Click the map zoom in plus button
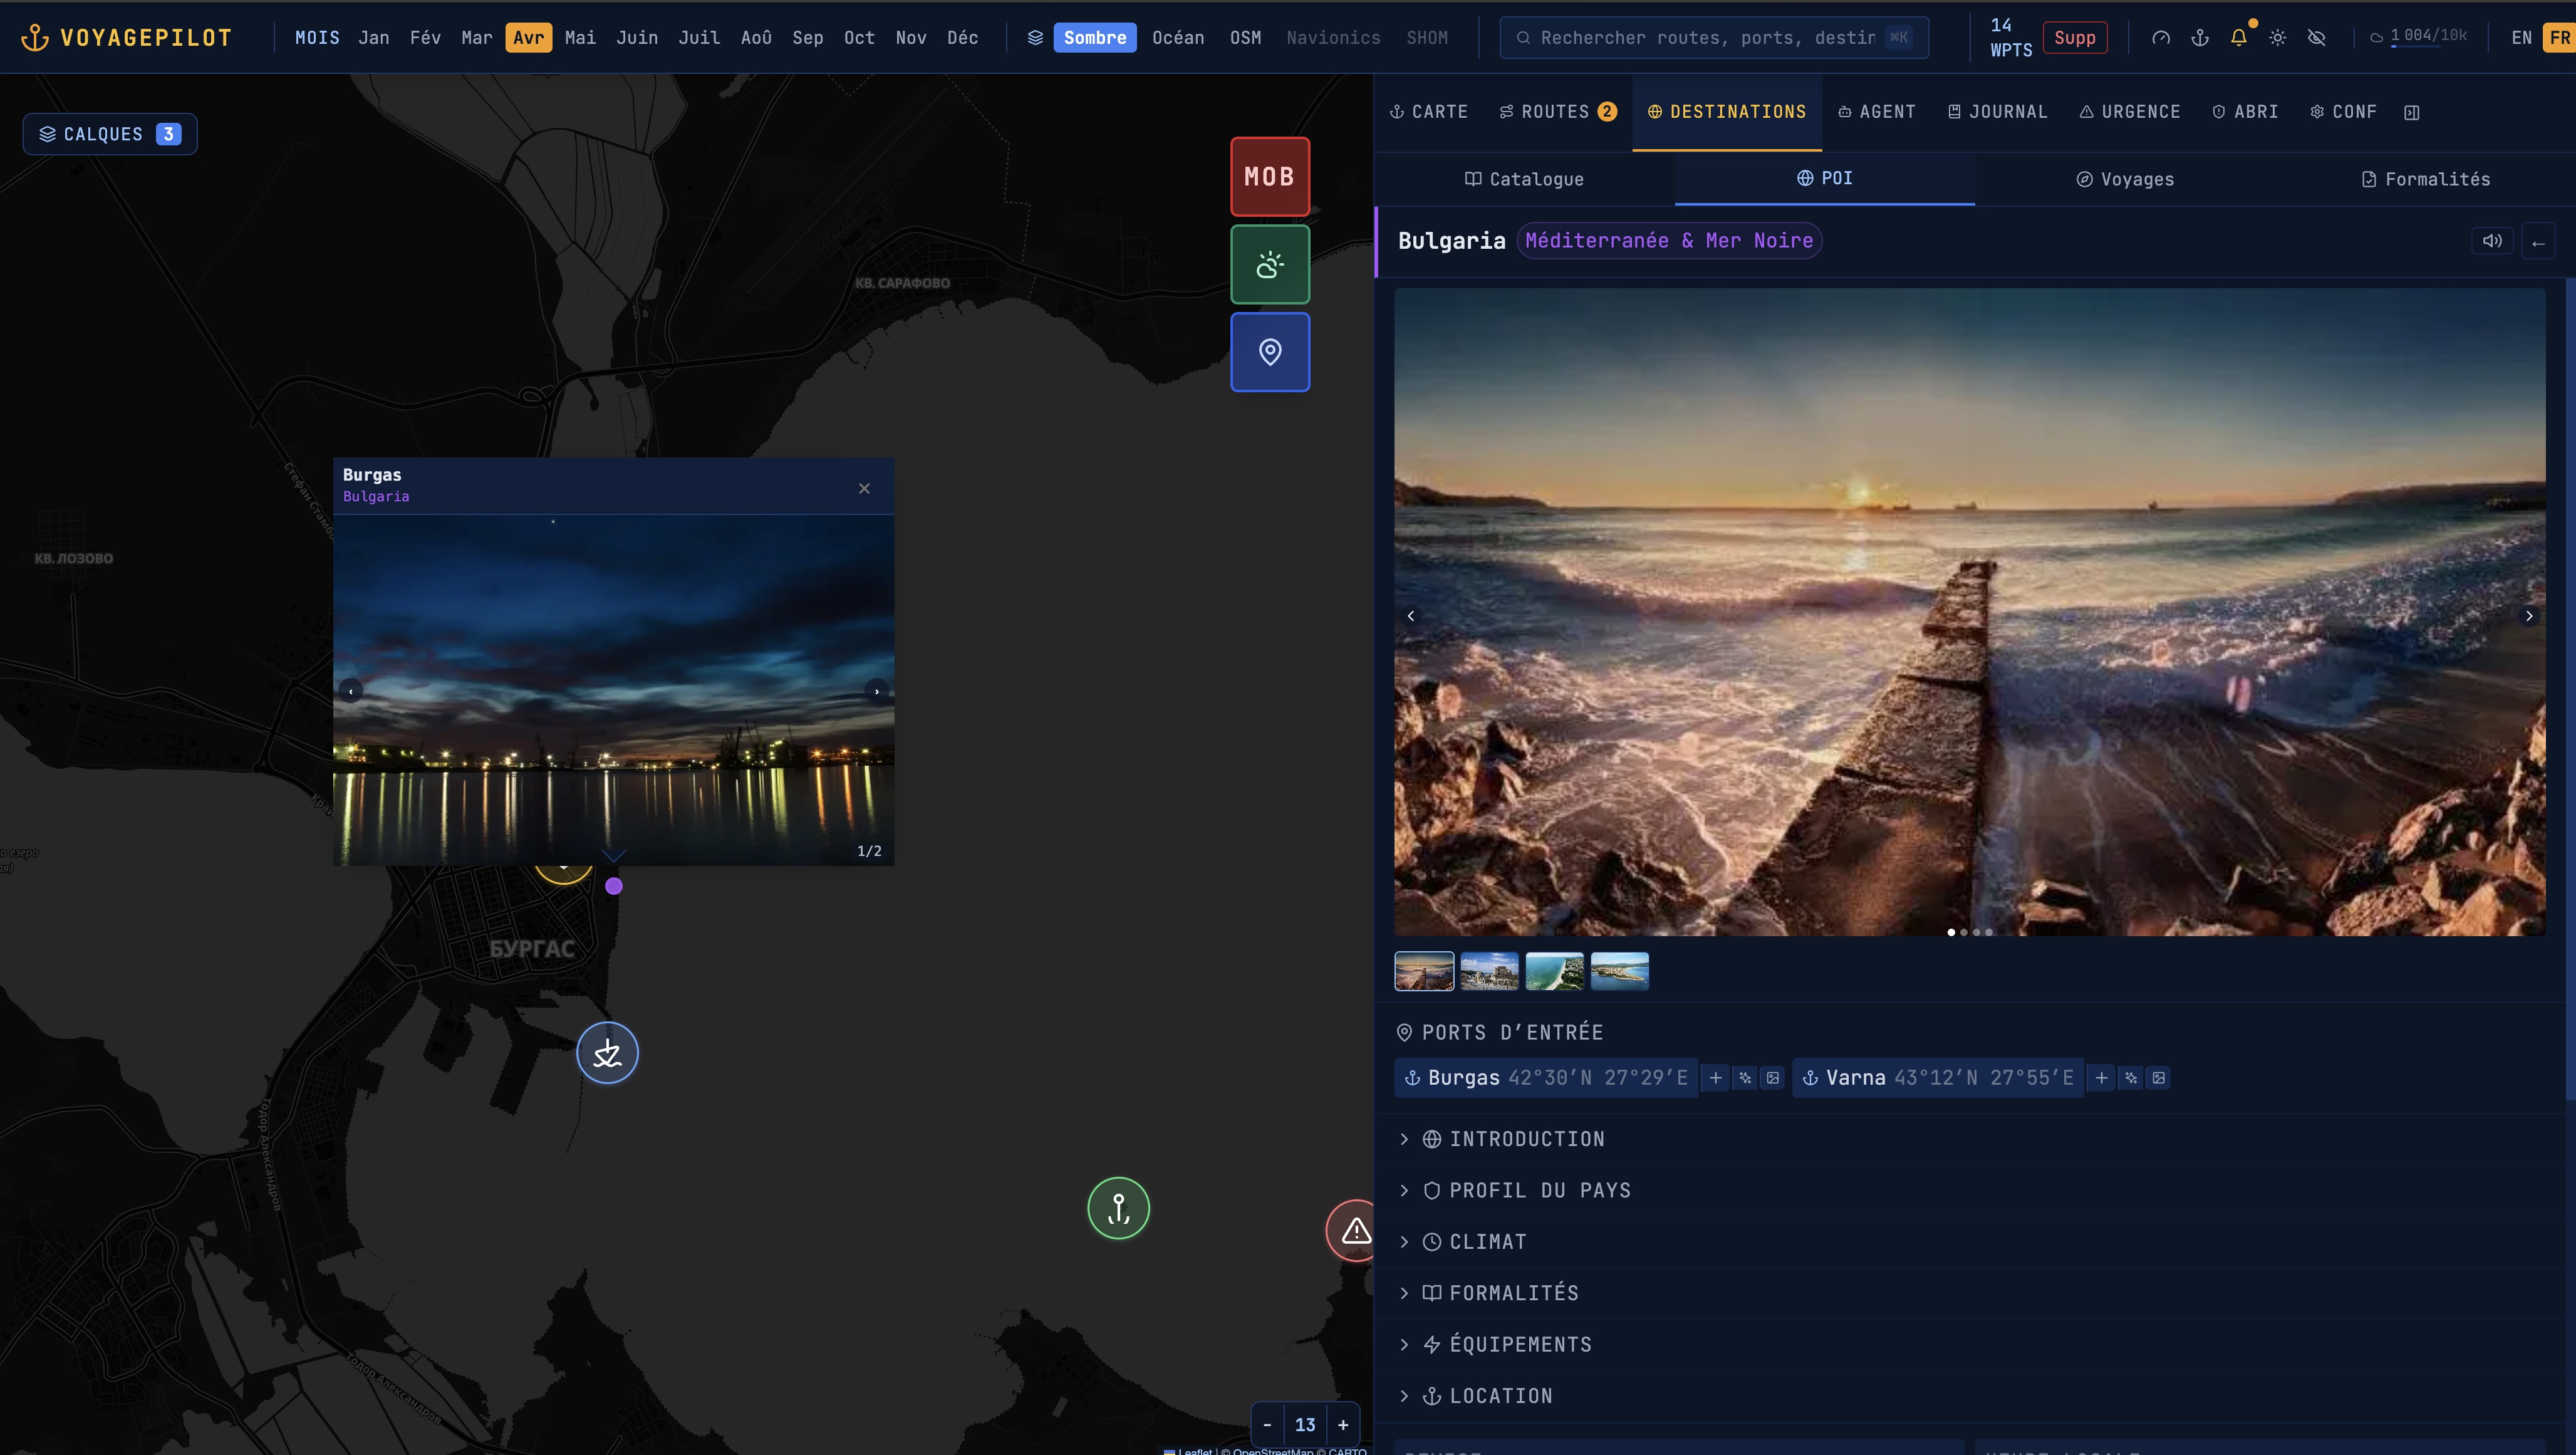The height and width of the screenshot is (1455, 2576). (1343, 1425)
